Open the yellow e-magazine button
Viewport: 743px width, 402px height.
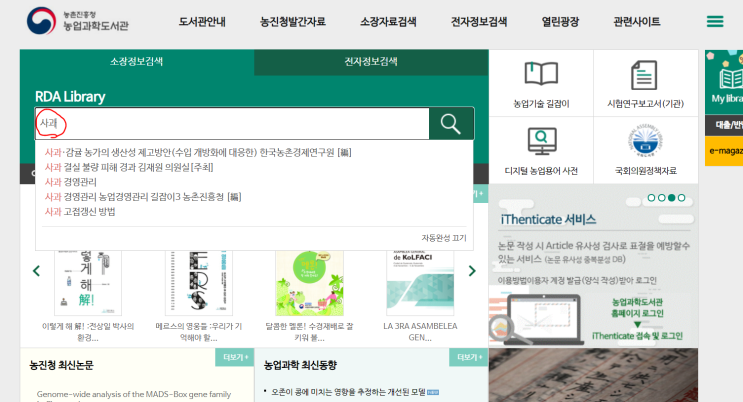coord(725,151)
